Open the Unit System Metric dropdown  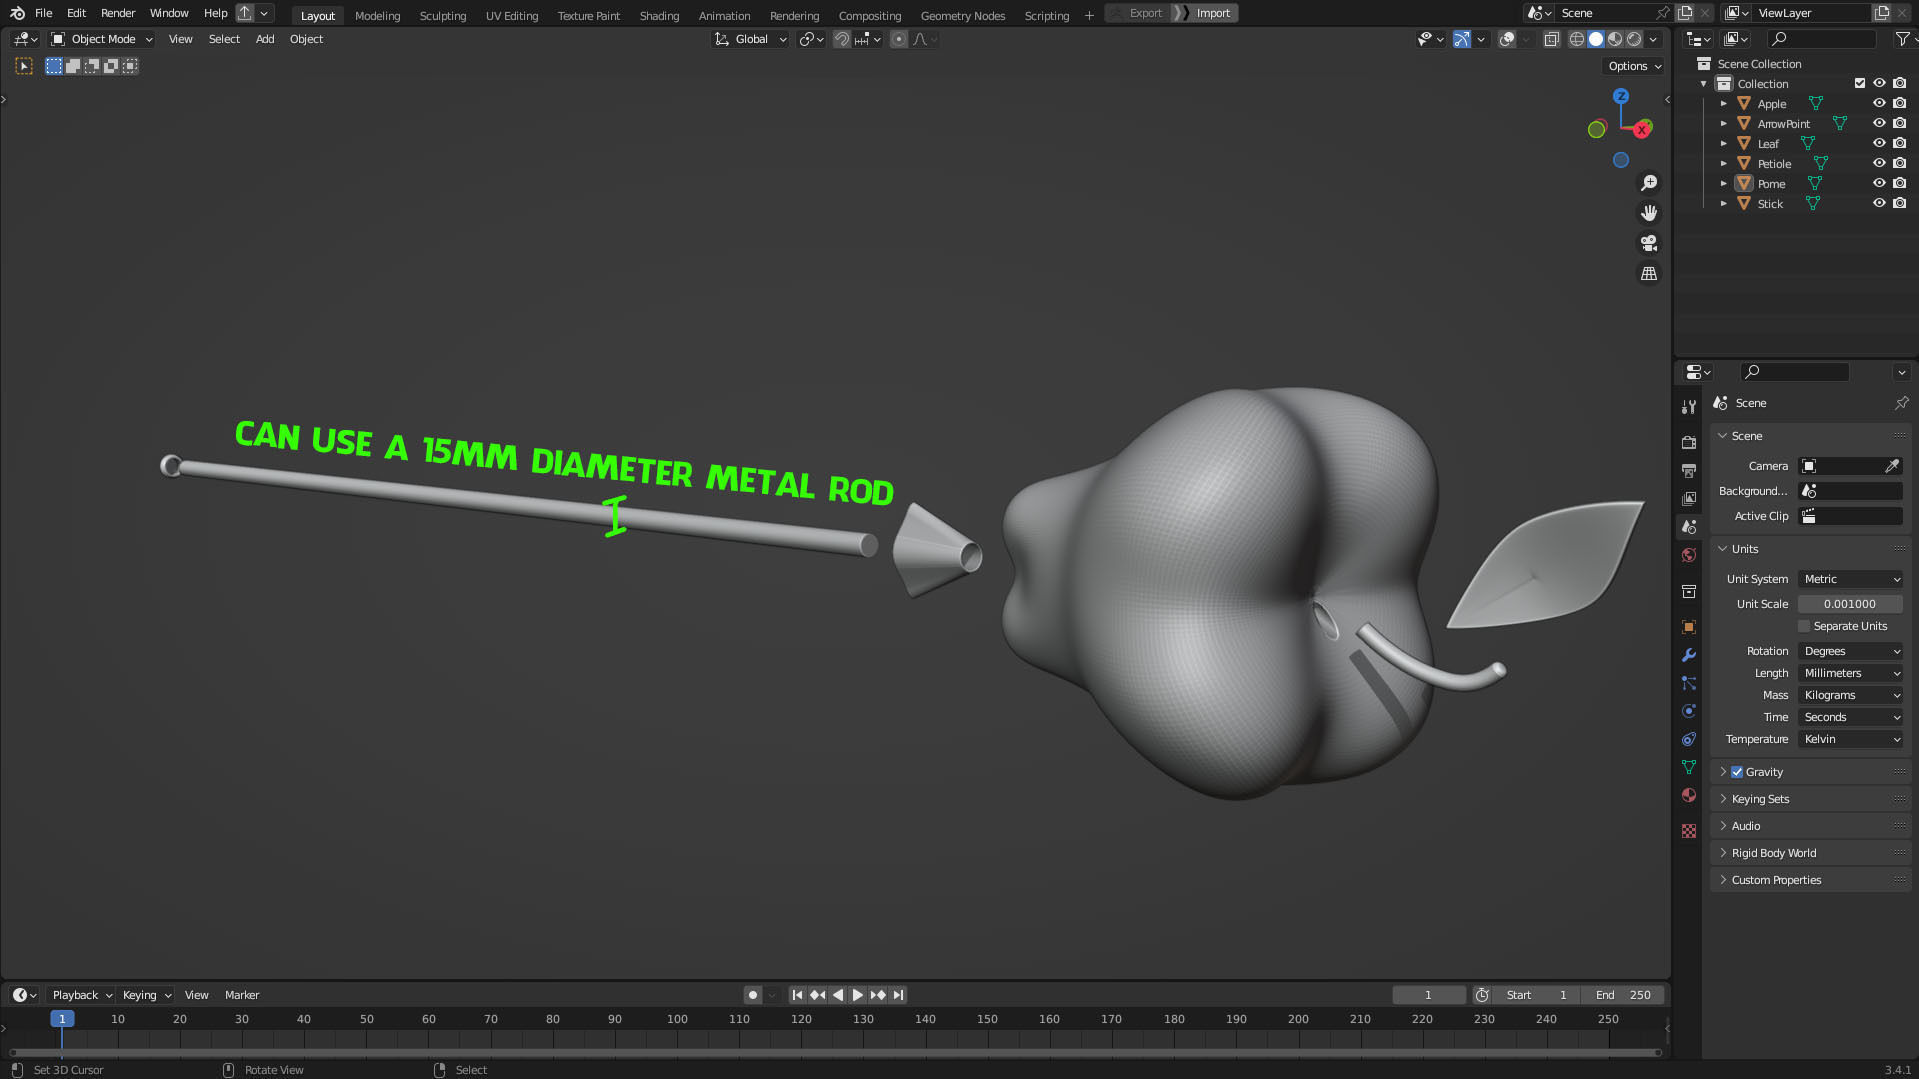pyautogui.click(x=1851, y=579)
